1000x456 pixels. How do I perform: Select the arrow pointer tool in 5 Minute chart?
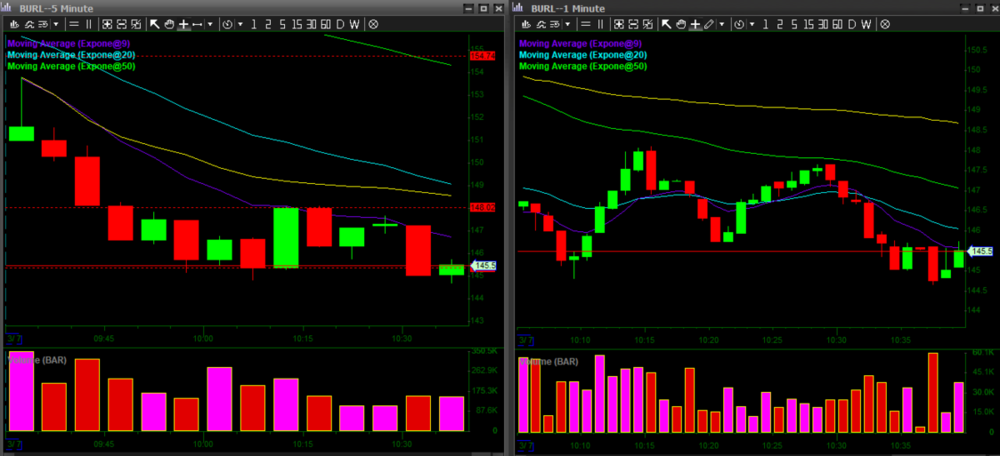coord(155,23)
